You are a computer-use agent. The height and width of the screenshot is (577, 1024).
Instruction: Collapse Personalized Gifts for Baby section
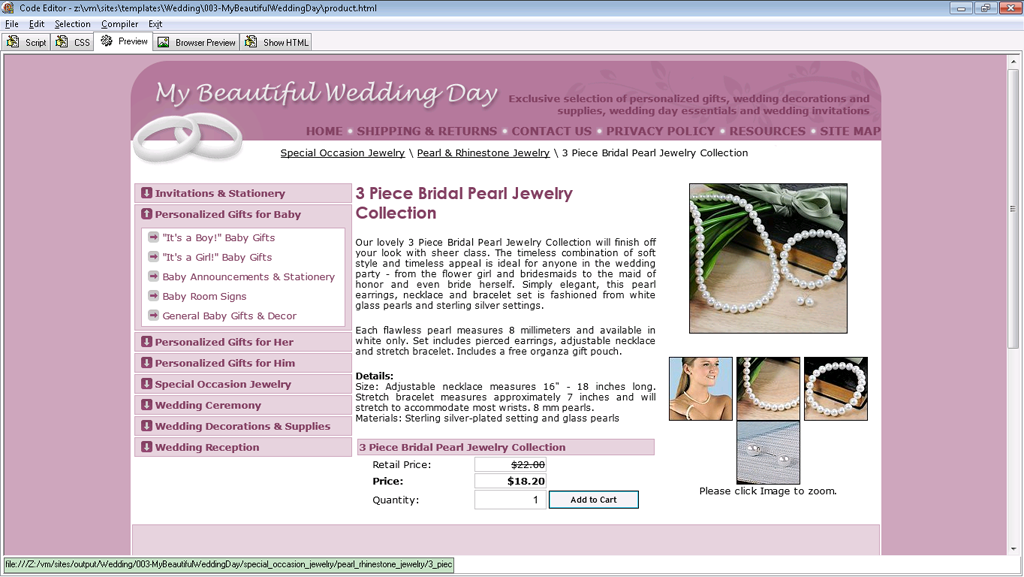point(147,214)
